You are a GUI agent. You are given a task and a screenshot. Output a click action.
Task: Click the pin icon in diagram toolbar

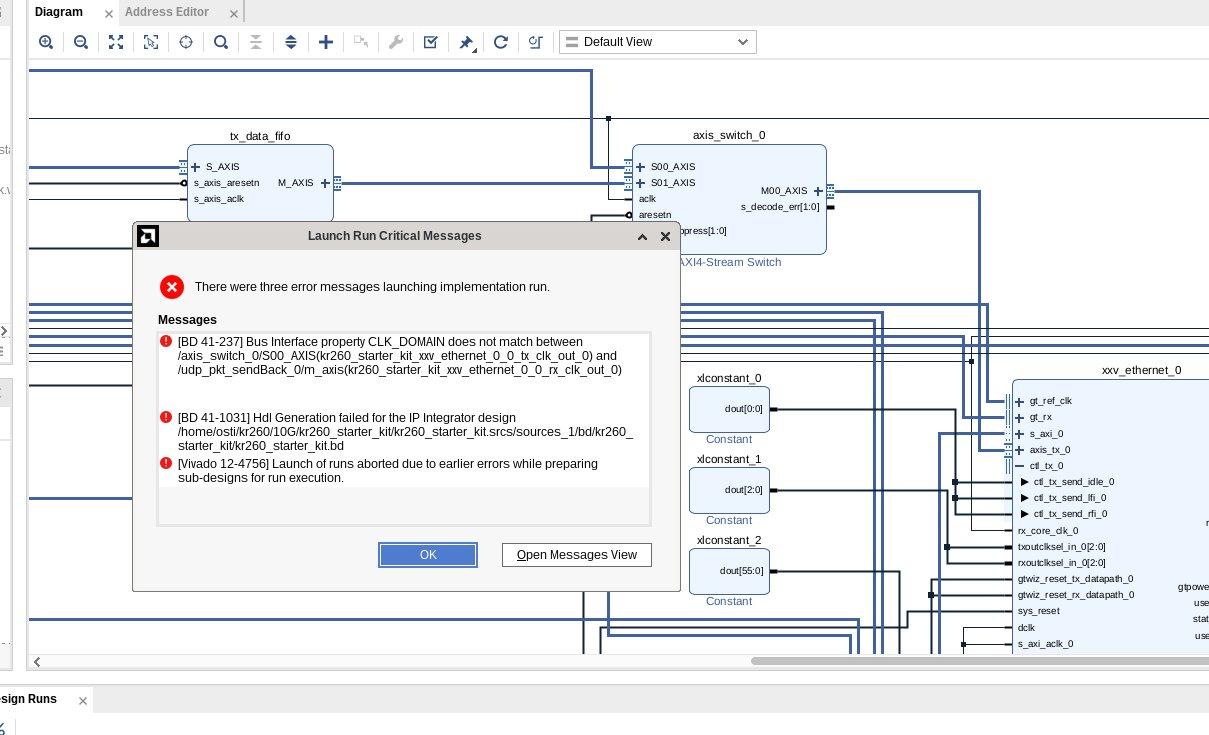pos(466,42)
